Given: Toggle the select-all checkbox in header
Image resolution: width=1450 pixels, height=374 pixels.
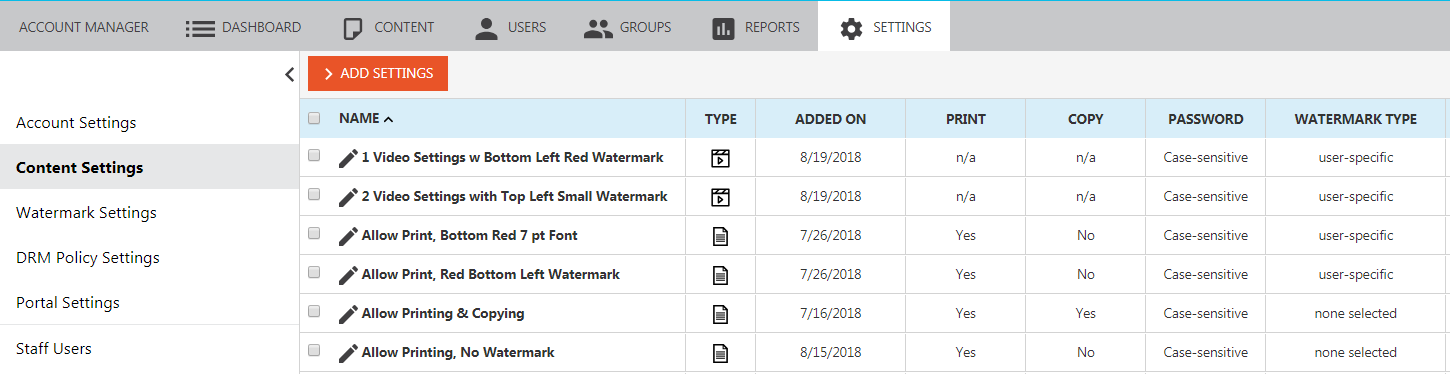Looking at the screenshot, I should pyautogui.click(x=314, y=118).
